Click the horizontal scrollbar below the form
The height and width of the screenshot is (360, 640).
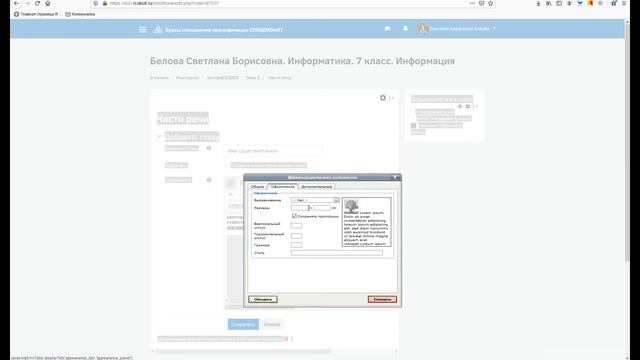[x=243, y=351]
